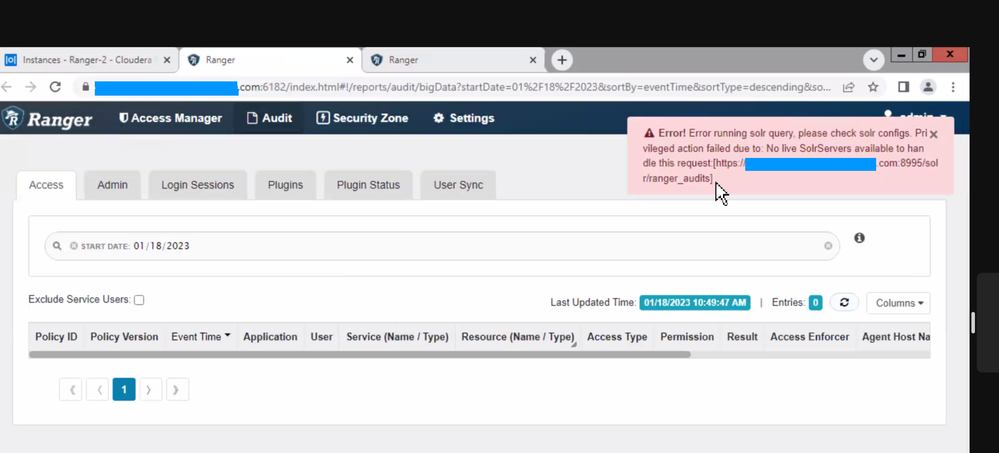The image size is (999, 453).
Task: Open Settings in the Ranger navbar
Action: 463,118
